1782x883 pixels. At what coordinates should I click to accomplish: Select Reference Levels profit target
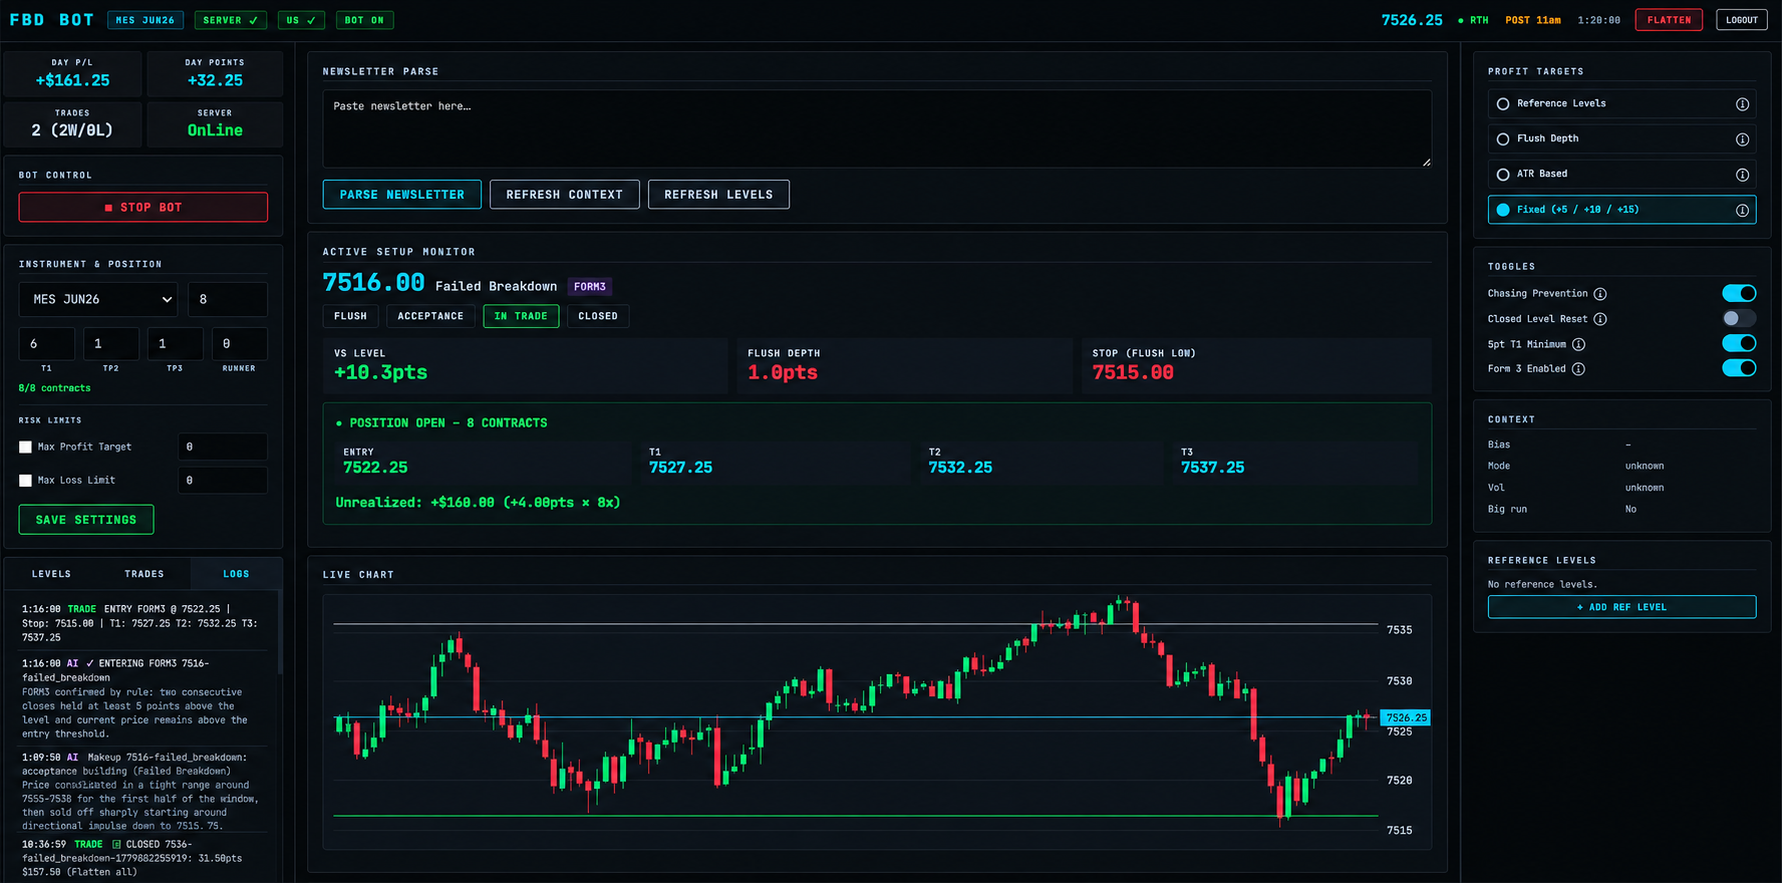(1621, 104)
